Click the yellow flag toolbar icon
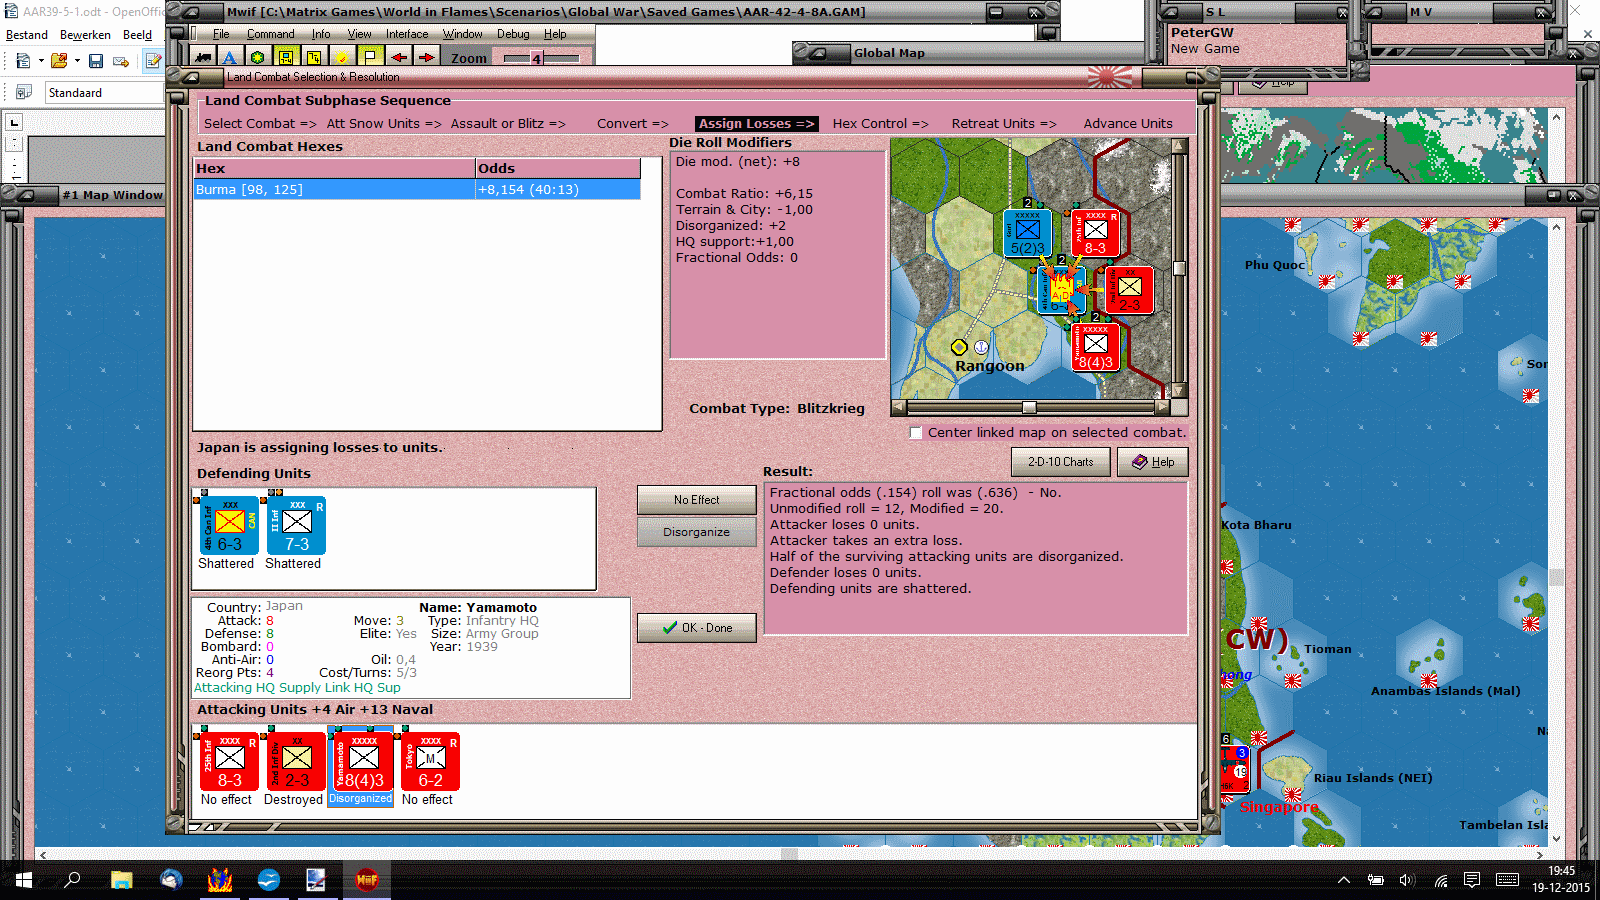This screenshot has height=900, width=1600. (370, 58)
